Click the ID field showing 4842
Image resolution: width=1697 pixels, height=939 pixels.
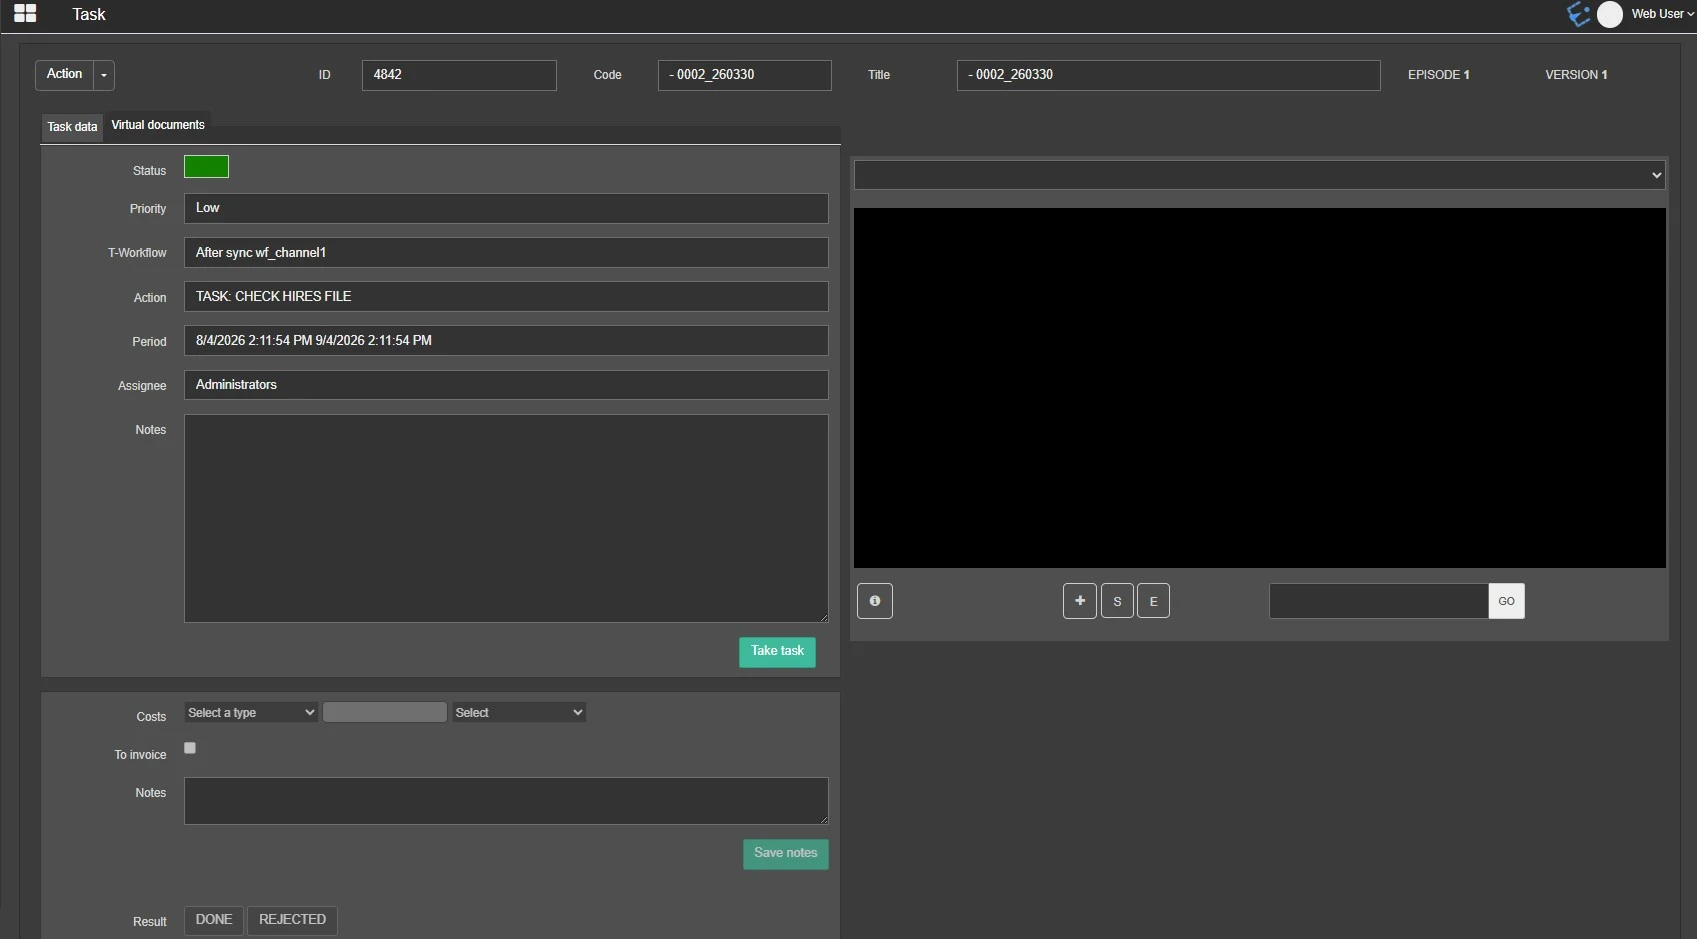click(459, 75)
